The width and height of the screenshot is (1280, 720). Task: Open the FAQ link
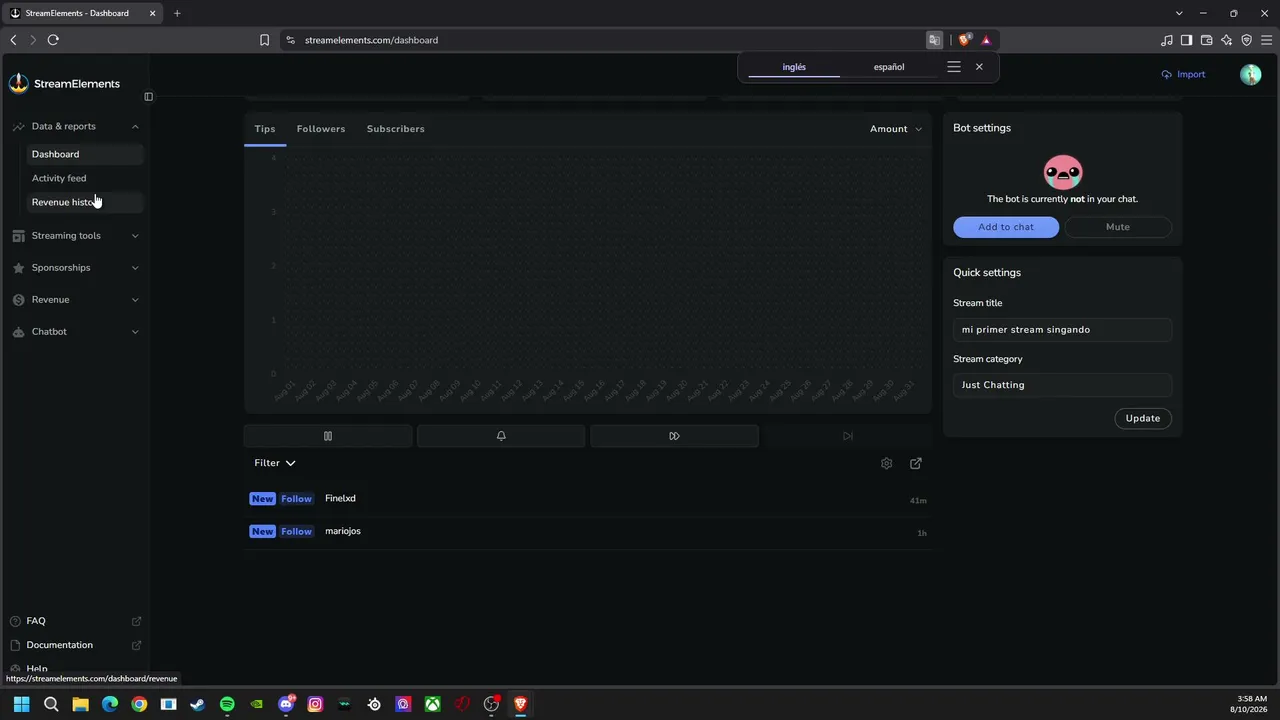tap(76, 621)
